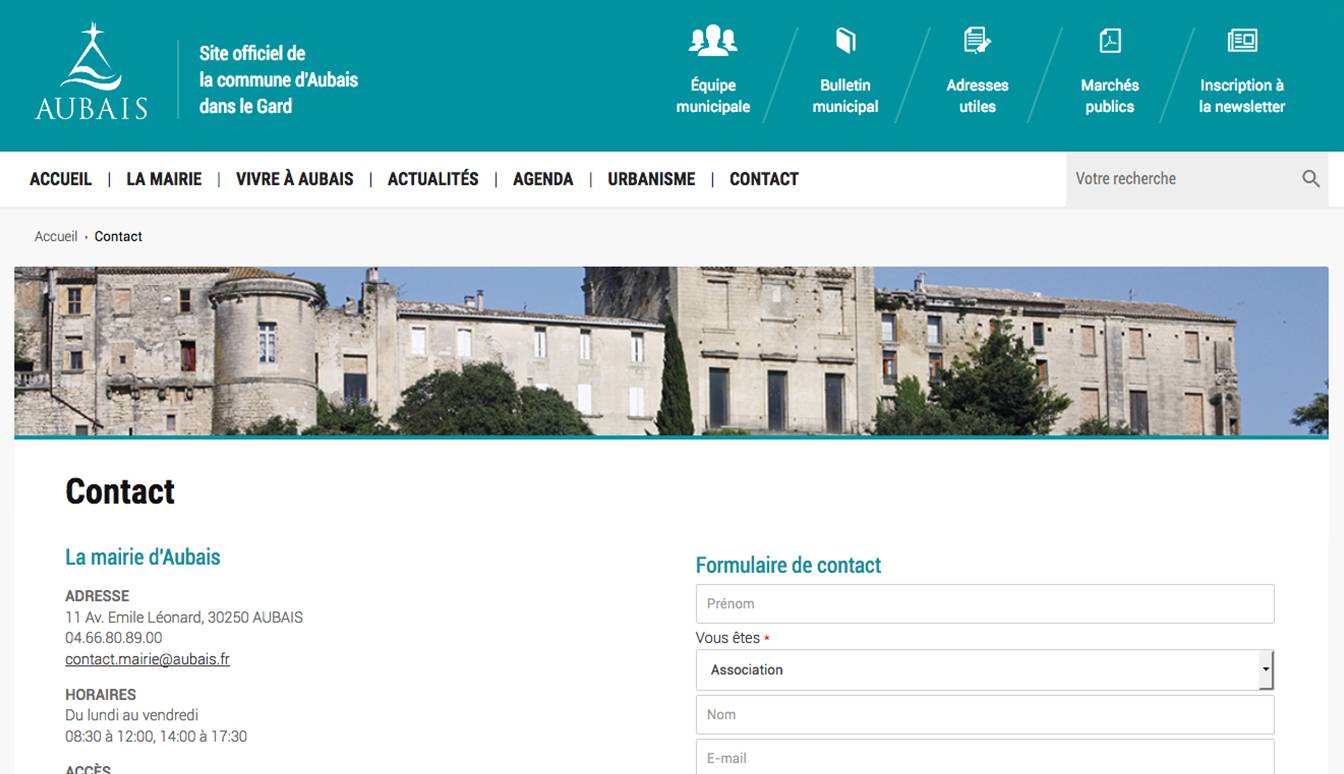Click the Contact breadcrumb text
Screen dimensions: 1344x774
coord(118,237)
